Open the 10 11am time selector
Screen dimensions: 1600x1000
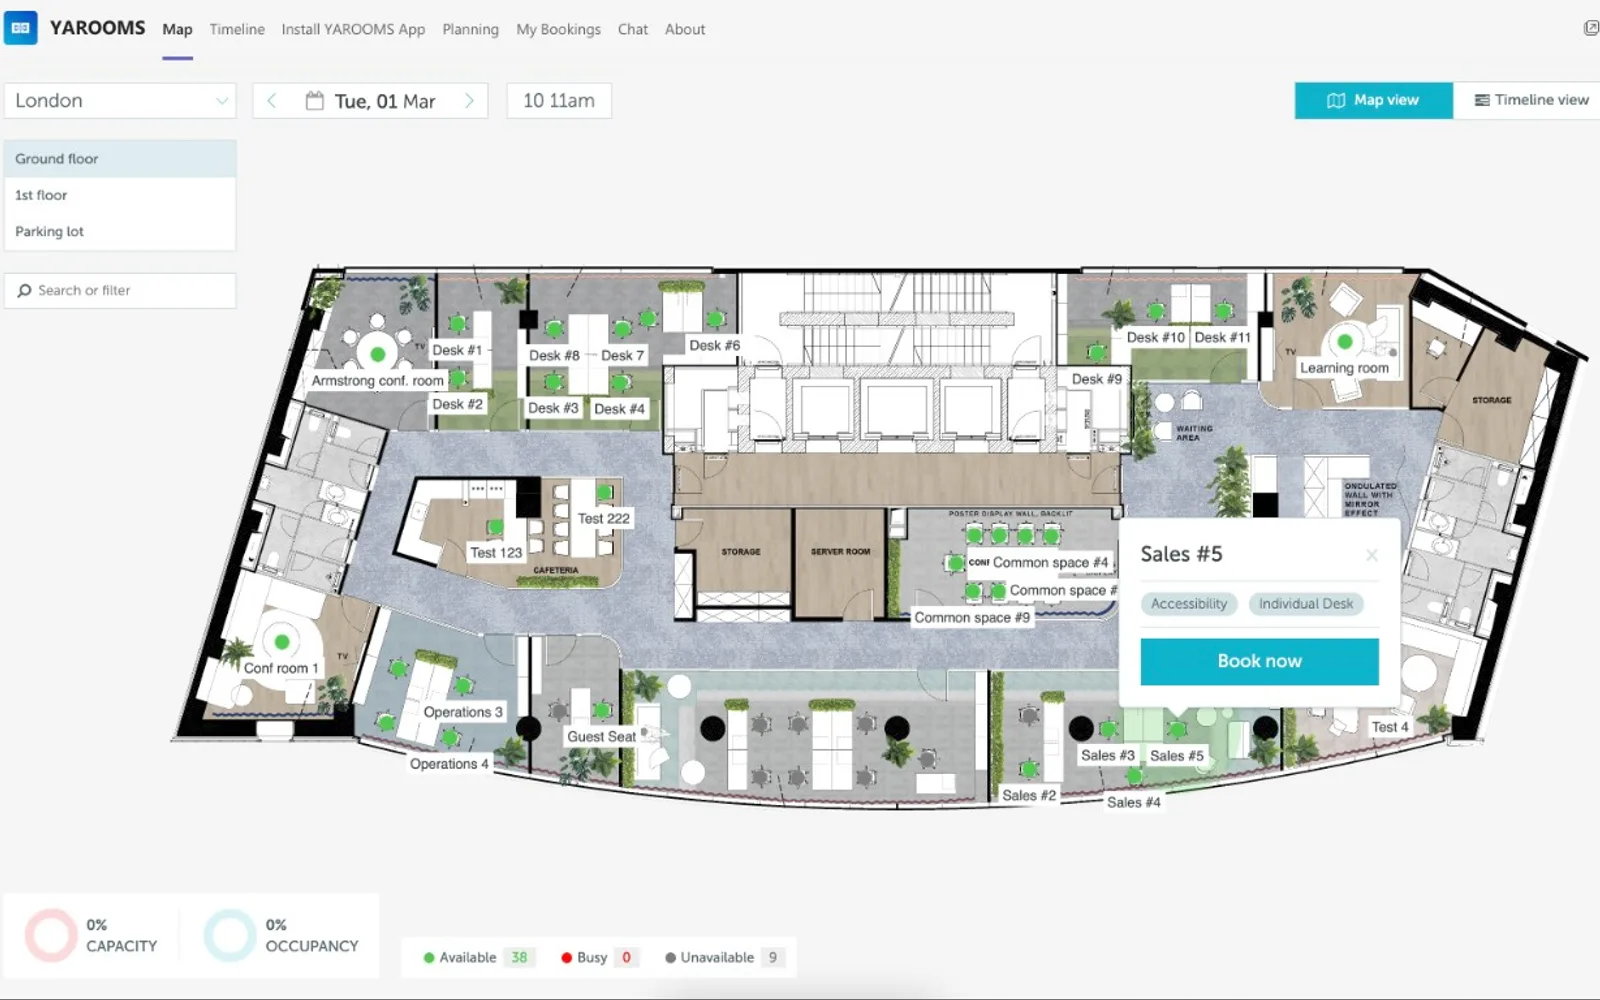[559, 101]
